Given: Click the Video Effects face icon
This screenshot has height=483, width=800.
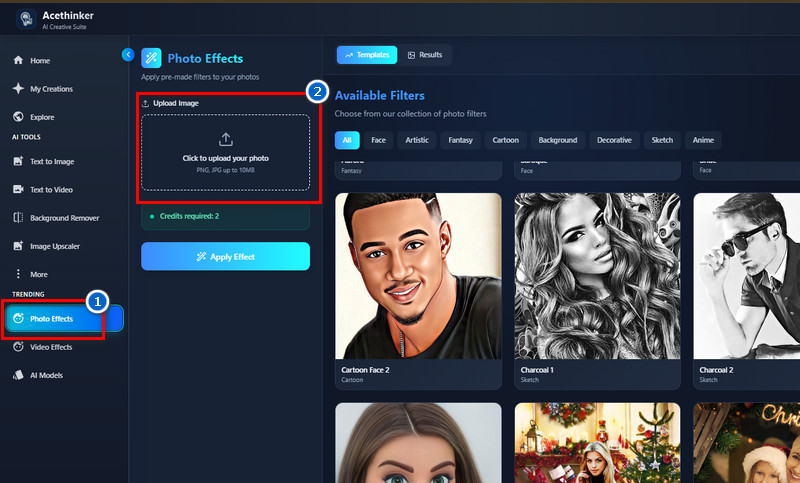Looking at the screenshot, I should (x=18, y=347).
